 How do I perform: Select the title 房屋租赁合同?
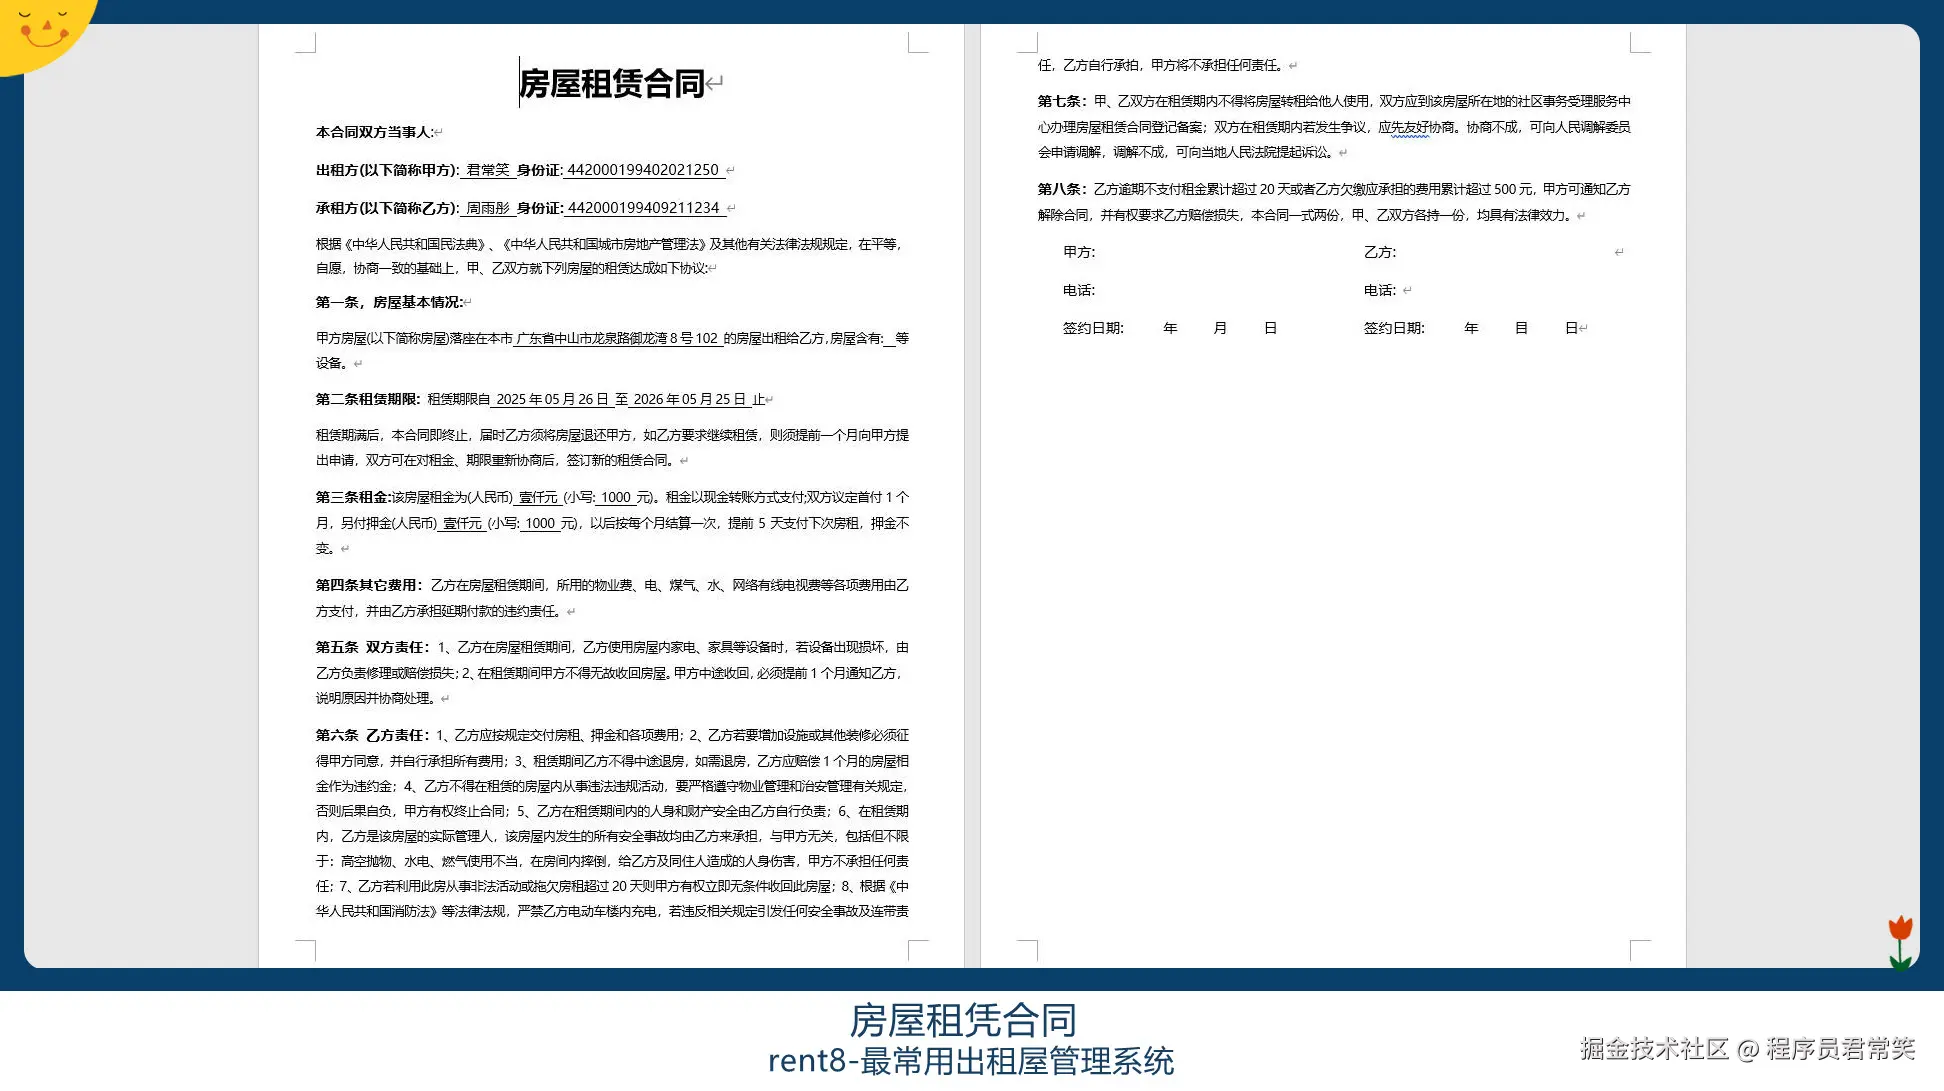[611, 84]
